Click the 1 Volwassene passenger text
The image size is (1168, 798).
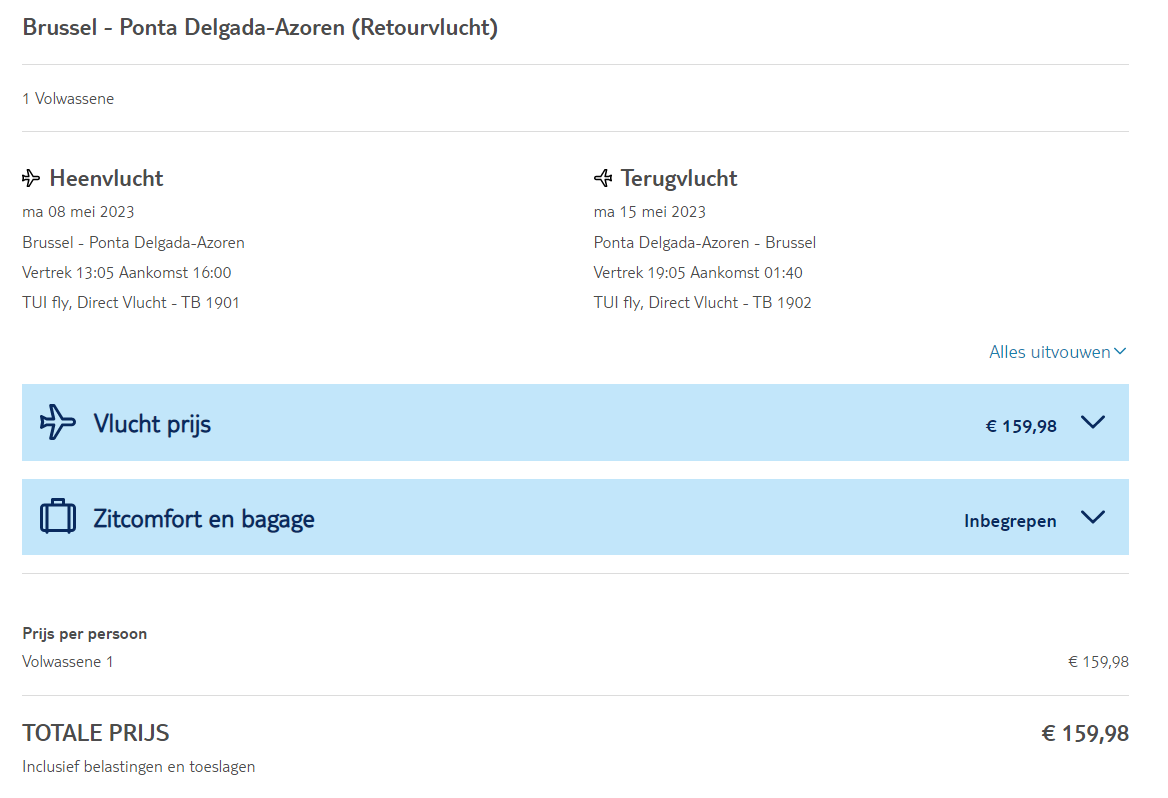(x=68, y=99)
